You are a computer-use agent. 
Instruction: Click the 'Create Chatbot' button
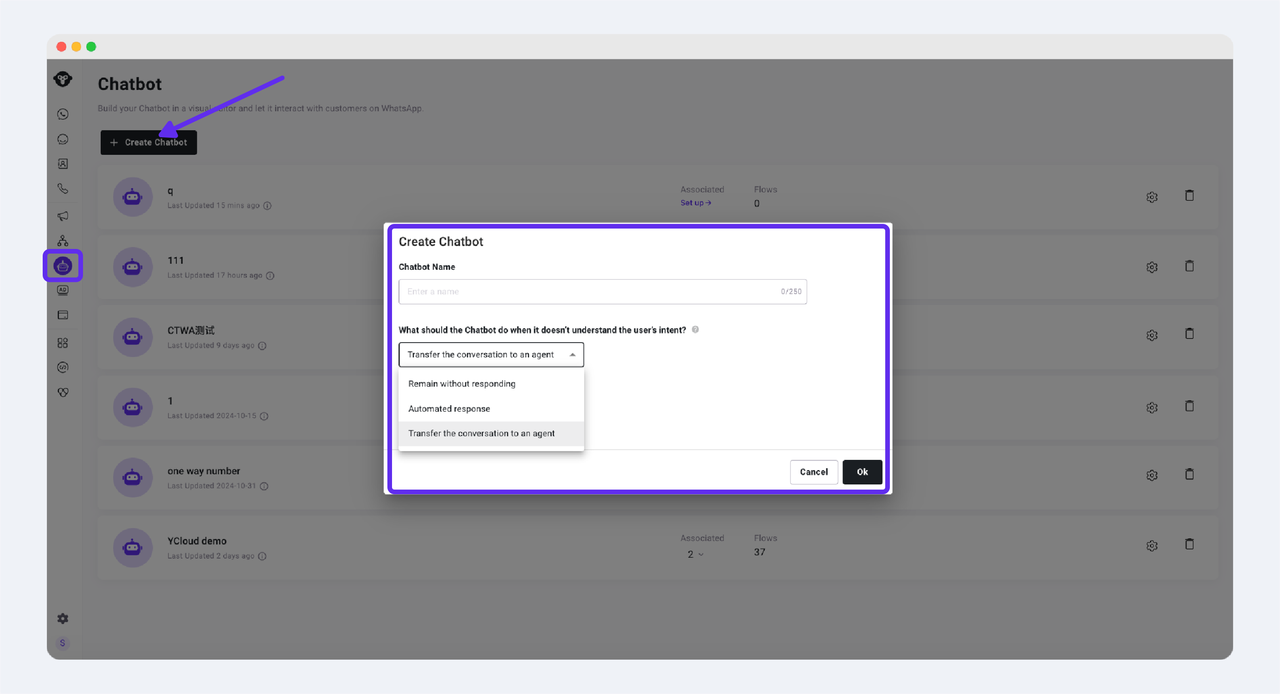149,143
